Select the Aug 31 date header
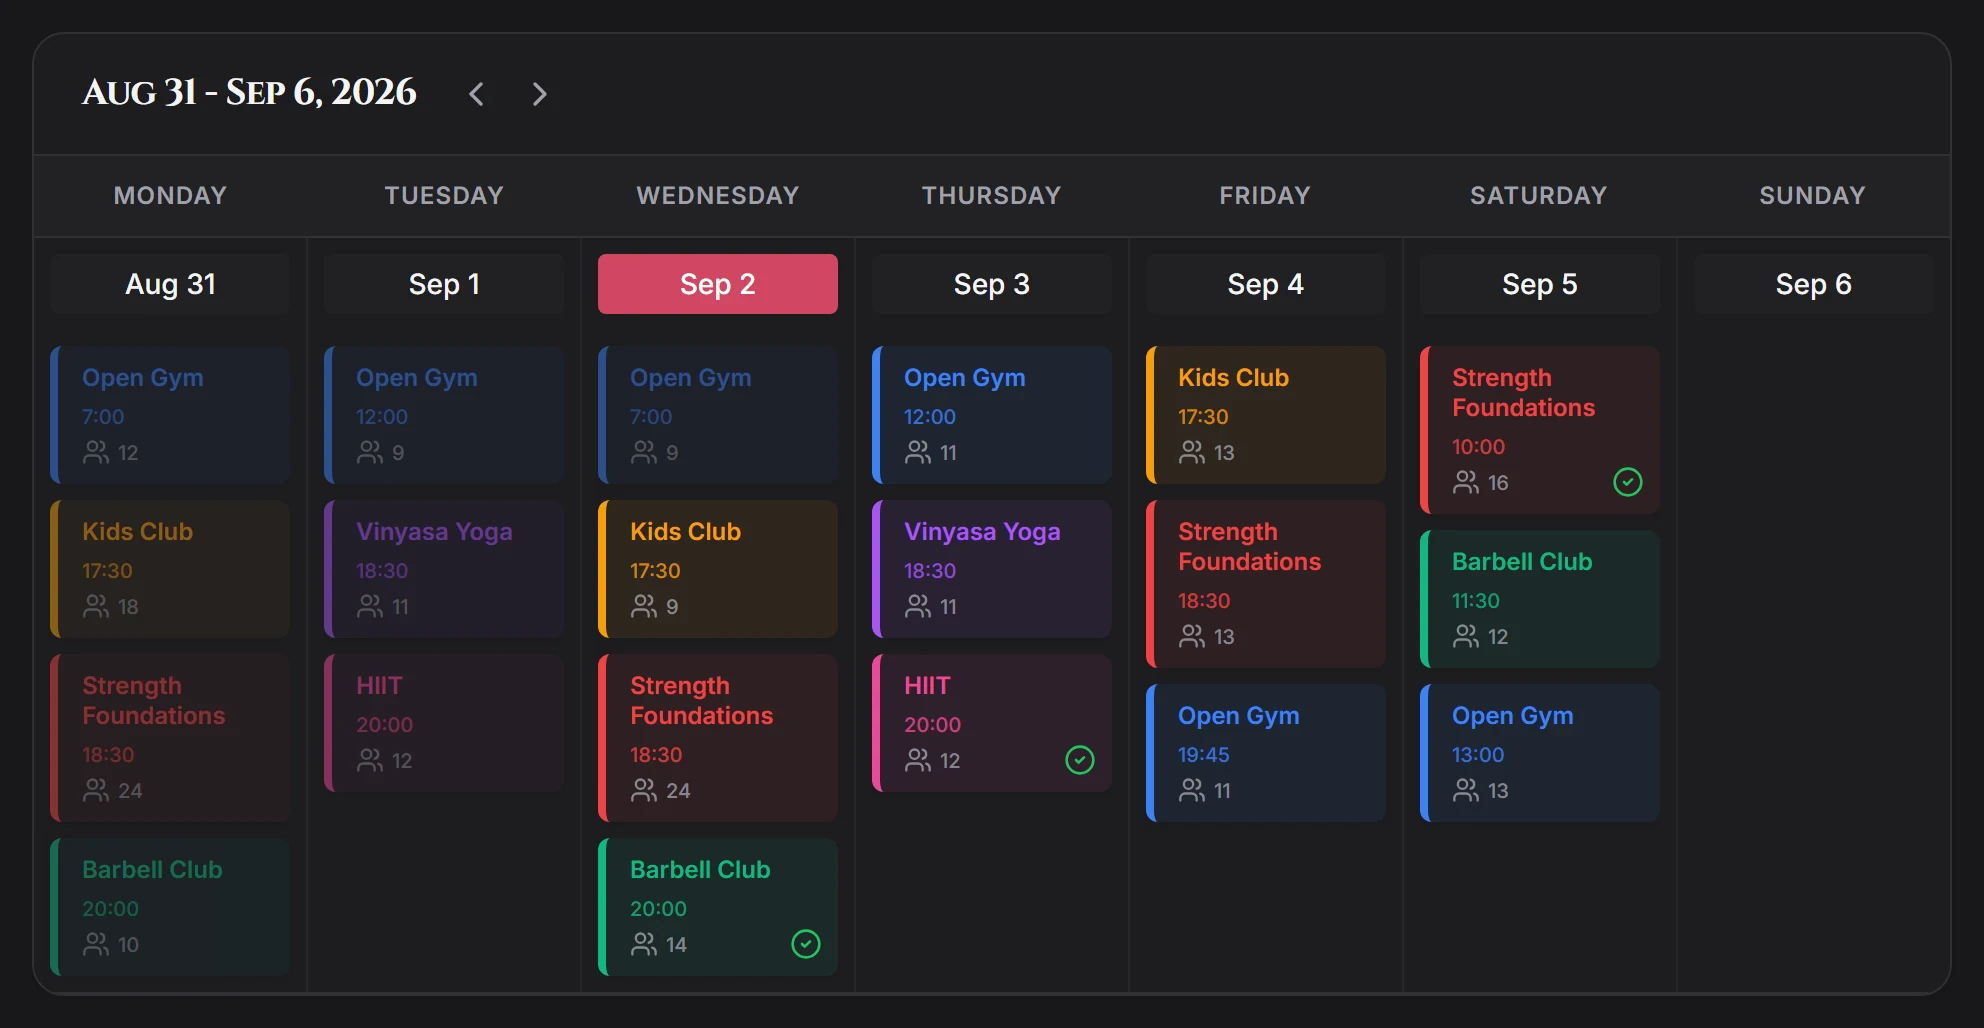 (x=170, y=284)
